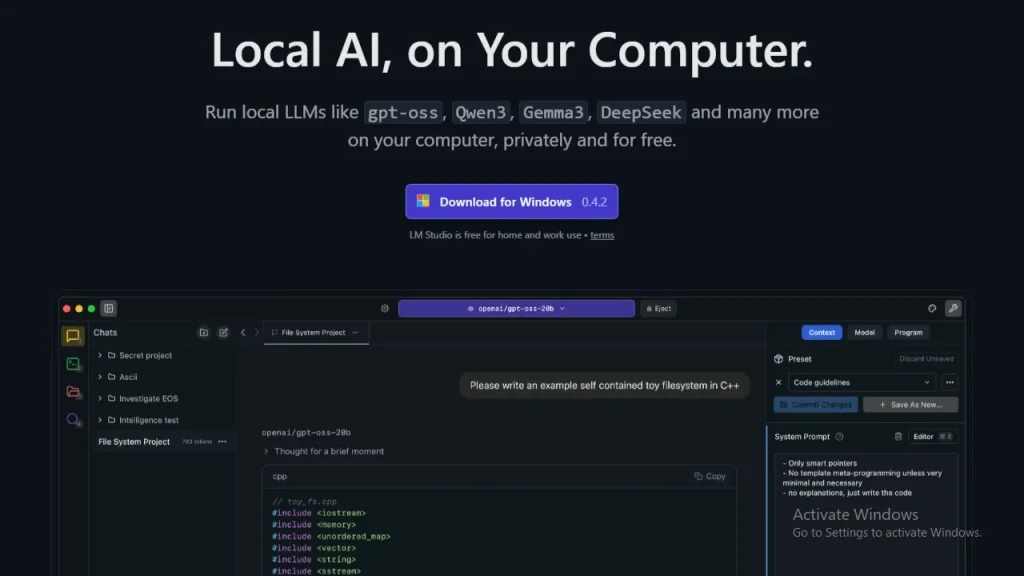This screenshot has width=1024, height=576.
Task: Click the System Prompt help icon
Action: tap(839, 436)
